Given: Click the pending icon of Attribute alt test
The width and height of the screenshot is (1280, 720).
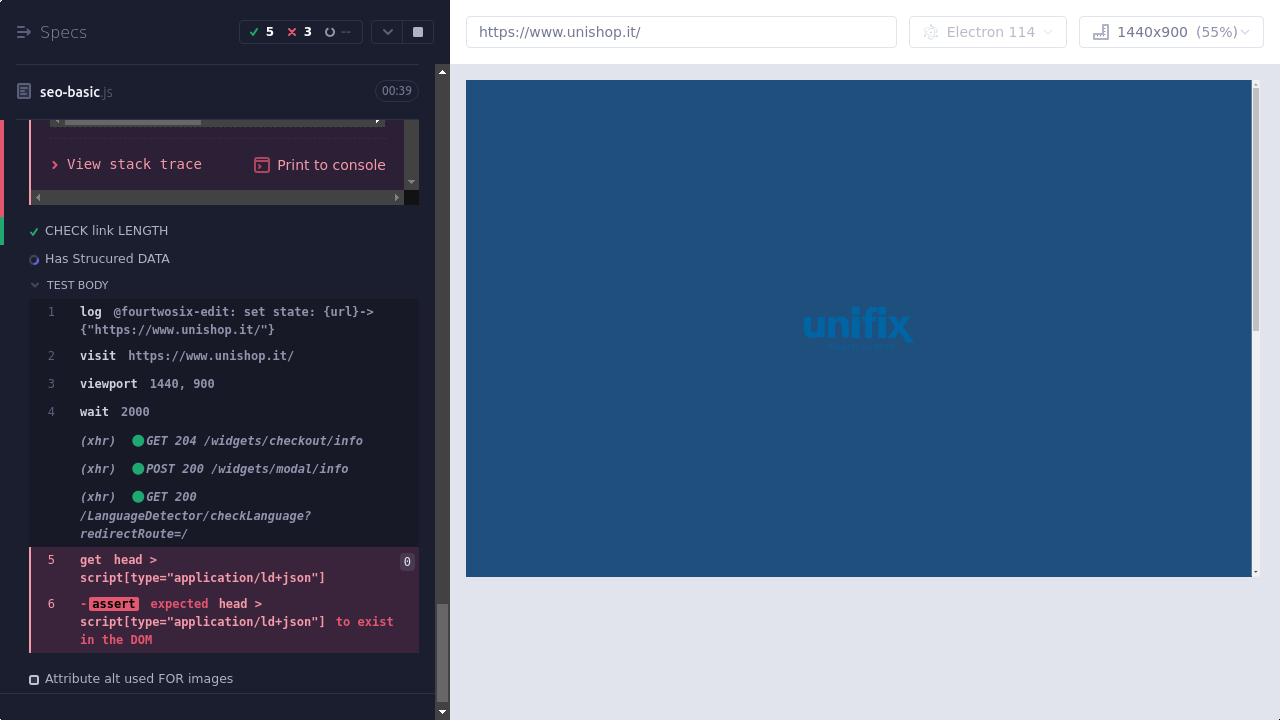Looking at the screenshot, I should coord(34,680).
